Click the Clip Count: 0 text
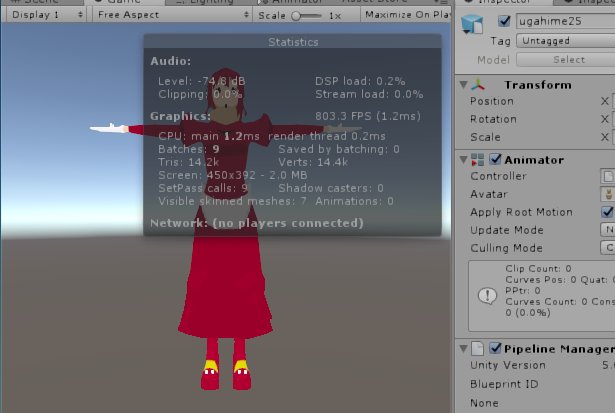Image resolution: width=615 pixels, height=413 pixels. [x=538, y=269]
